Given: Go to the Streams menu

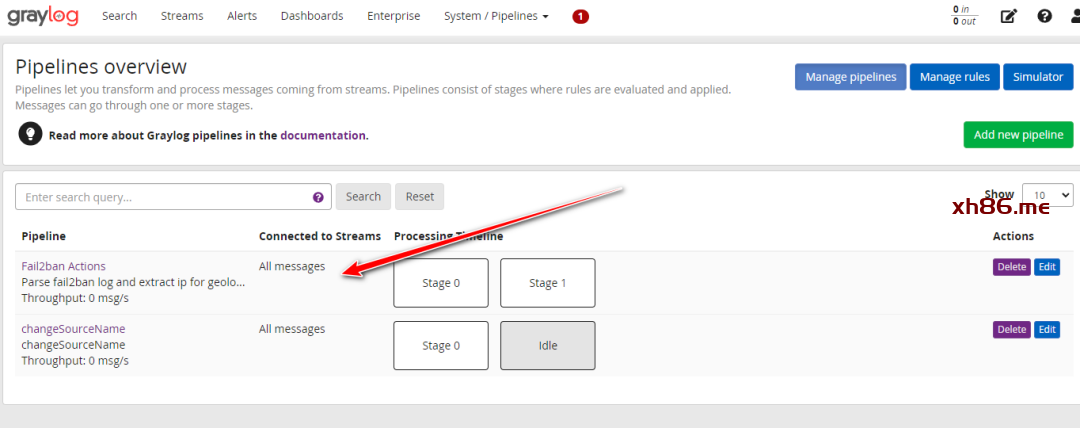Looking at the screenshot, I should [x=182, y=16].
